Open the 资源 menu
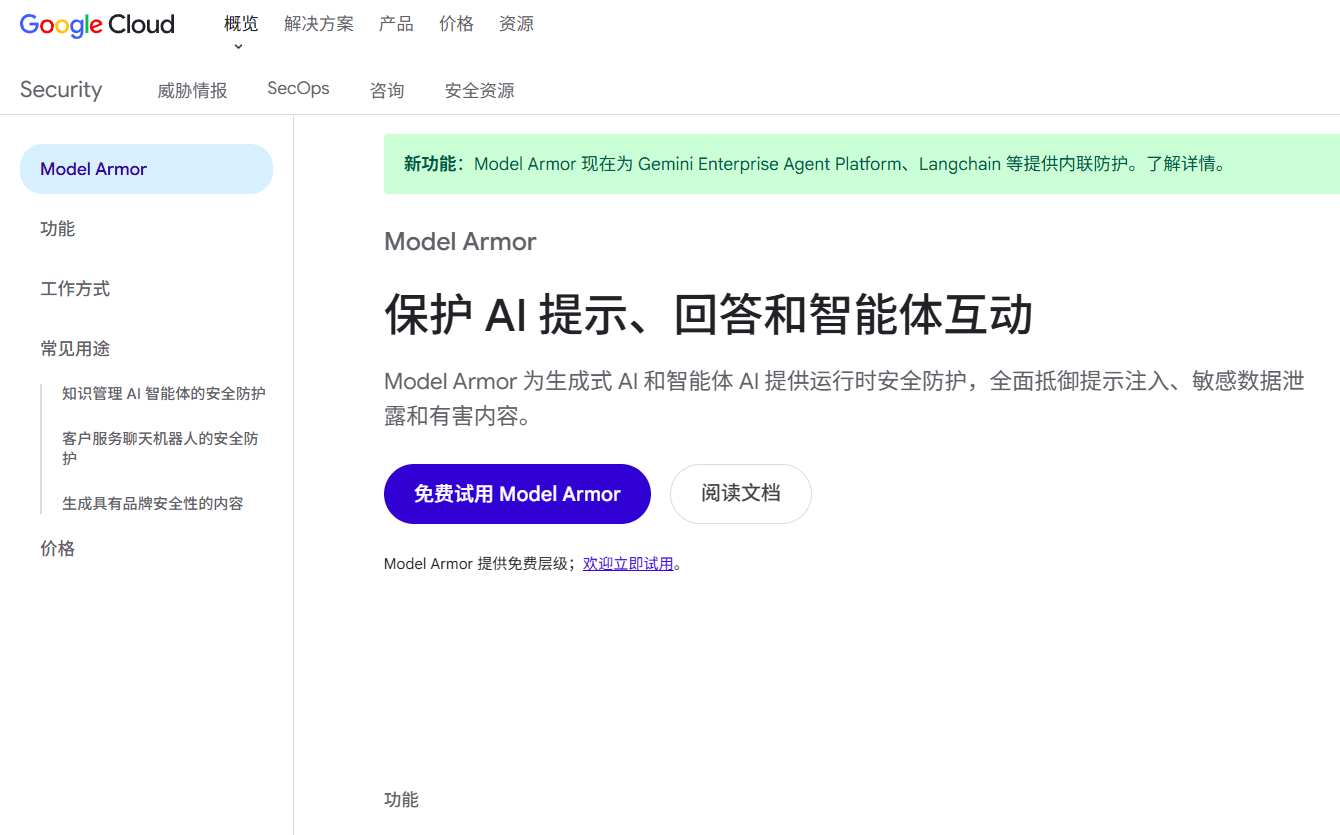Image resolution: width=1340 pixels, height=835 pixels. (516, 24)
